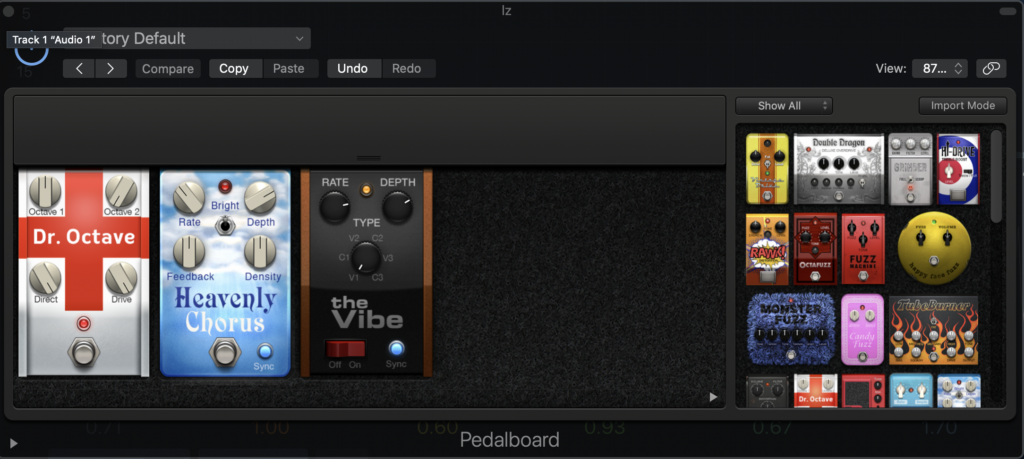The image size is (1024, 459).
Task: Click the Heavenly Chorus red LED
Action: [225, 187]
